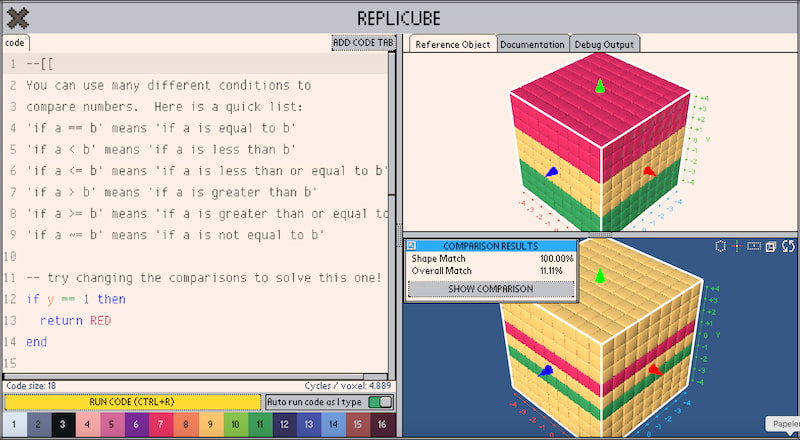This screenshot has width=800, height=440.
Task: Select color swatch 1
Action: coord(14,425)
